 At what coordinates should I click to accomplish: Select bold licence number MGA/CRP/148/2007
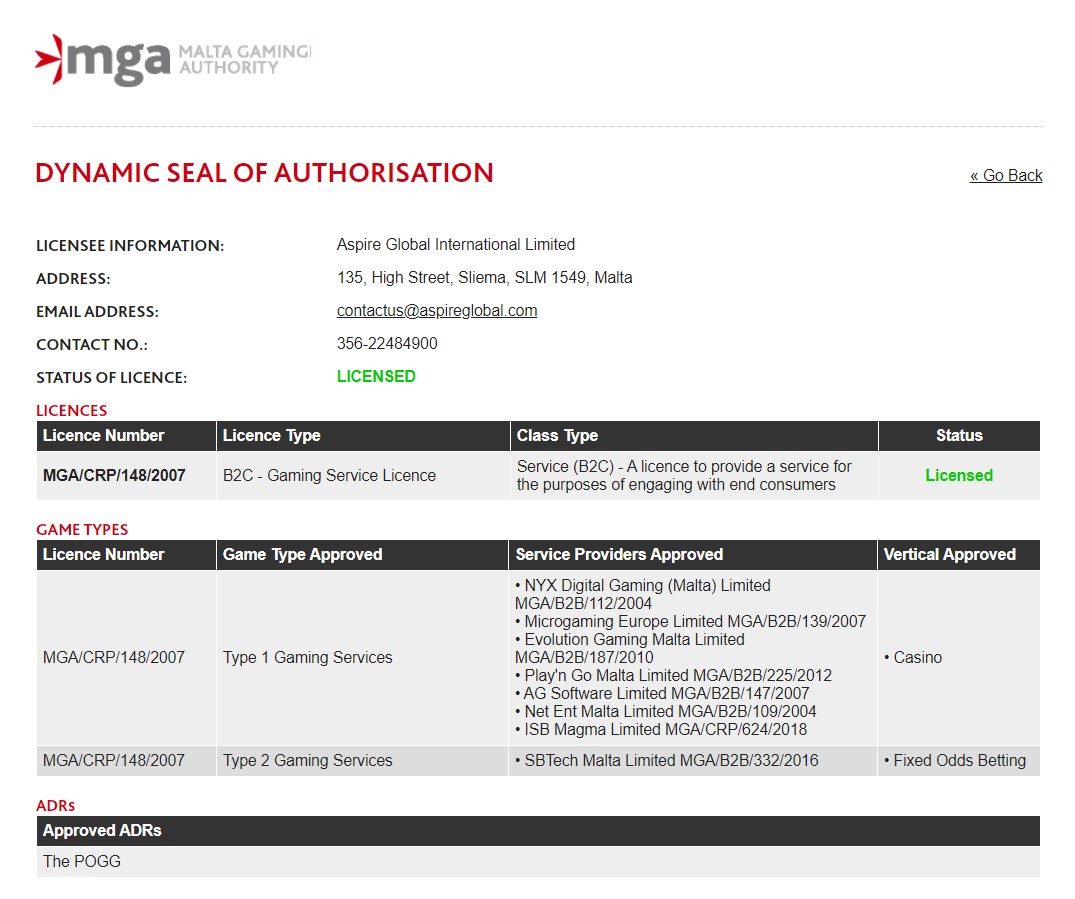pyautogui.click(x=114, y=476)
